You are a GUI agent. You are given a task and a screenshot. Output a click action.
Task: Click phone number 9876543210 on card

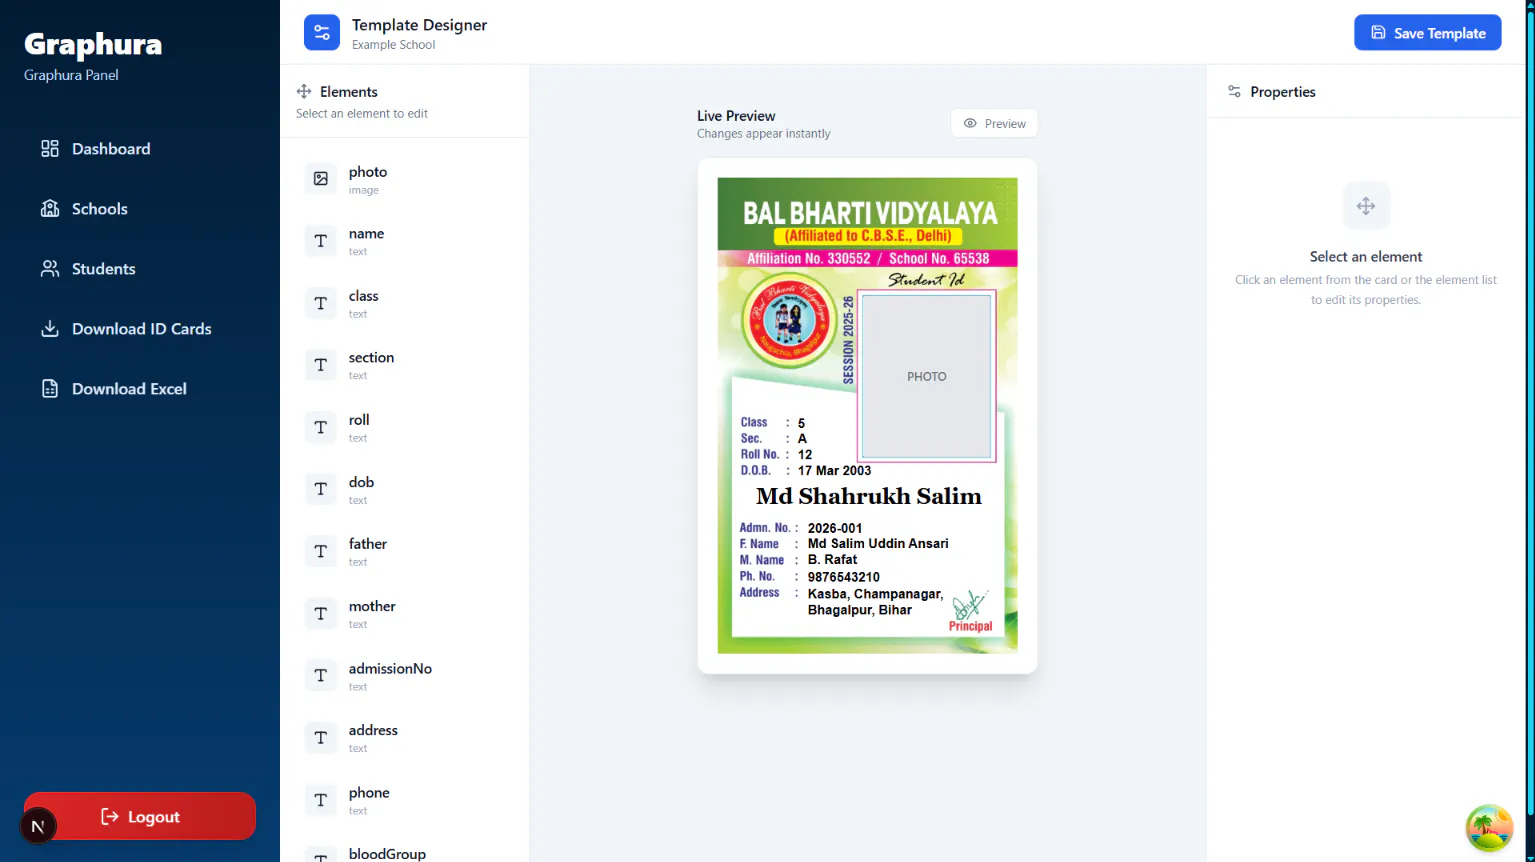click(x=844, y=577)
